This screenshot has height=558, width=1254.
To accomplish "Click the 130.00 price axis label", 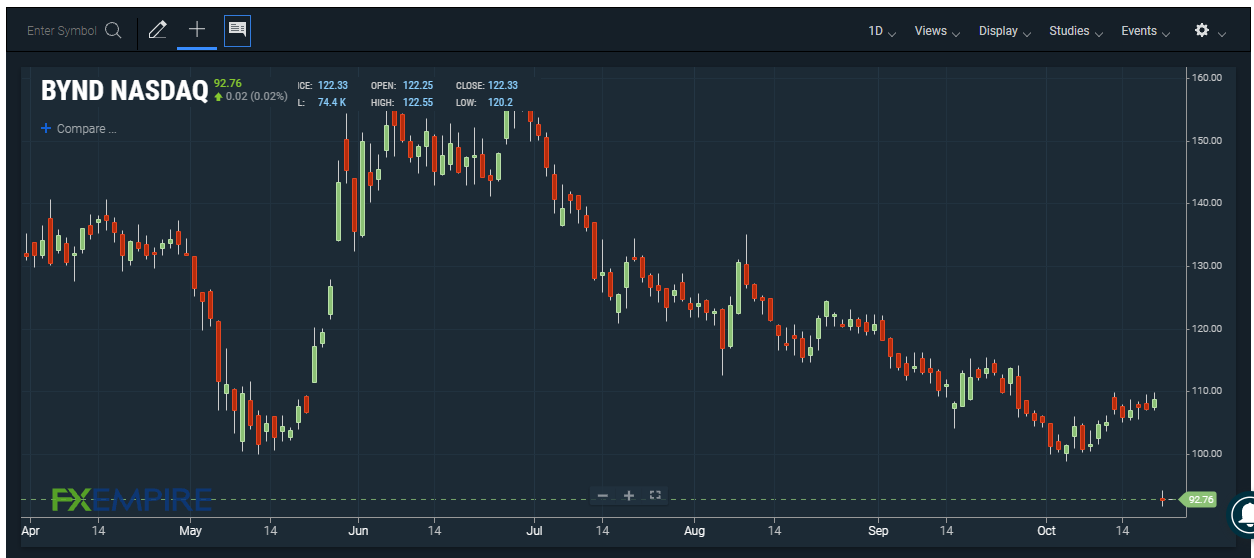I will pyautogui.click(x=1208, y=266).
